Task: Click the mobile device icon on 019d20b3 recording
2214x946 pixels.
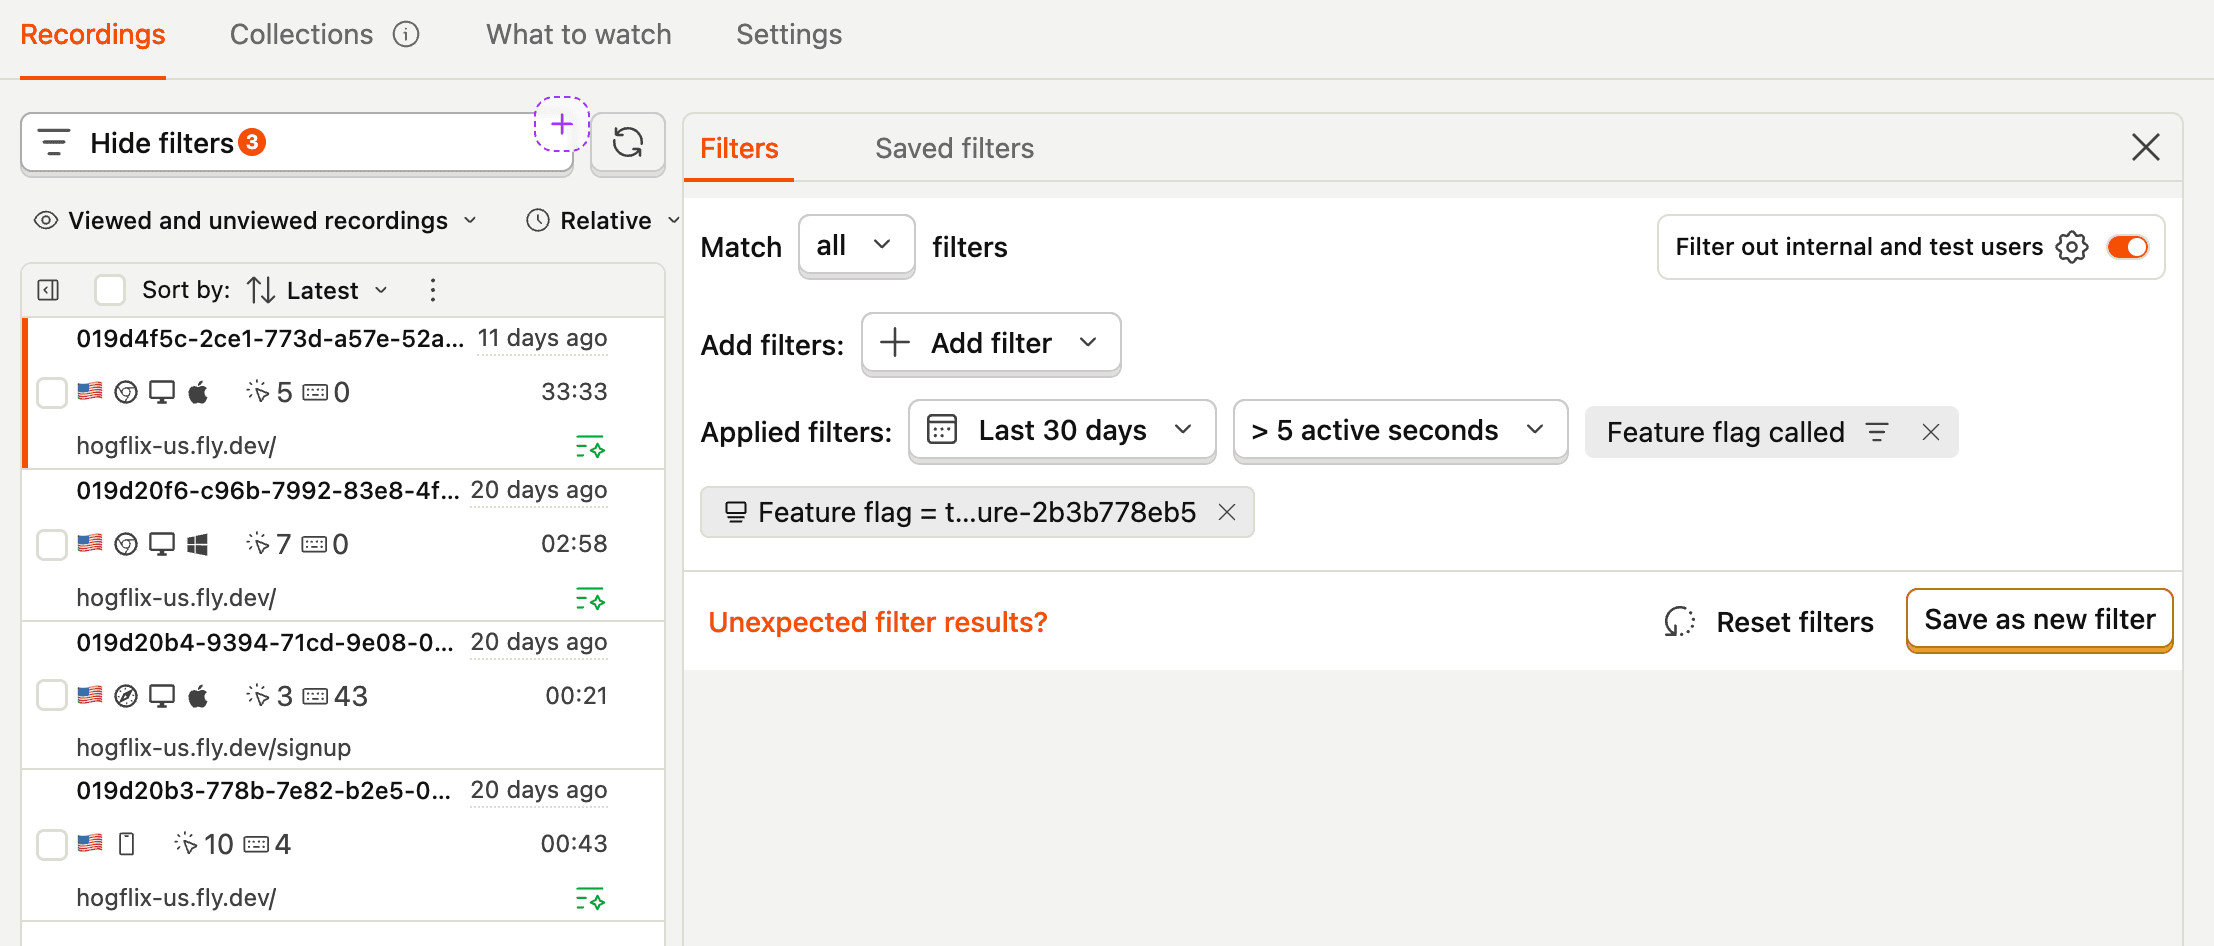Action: click(x=126, y=844)
